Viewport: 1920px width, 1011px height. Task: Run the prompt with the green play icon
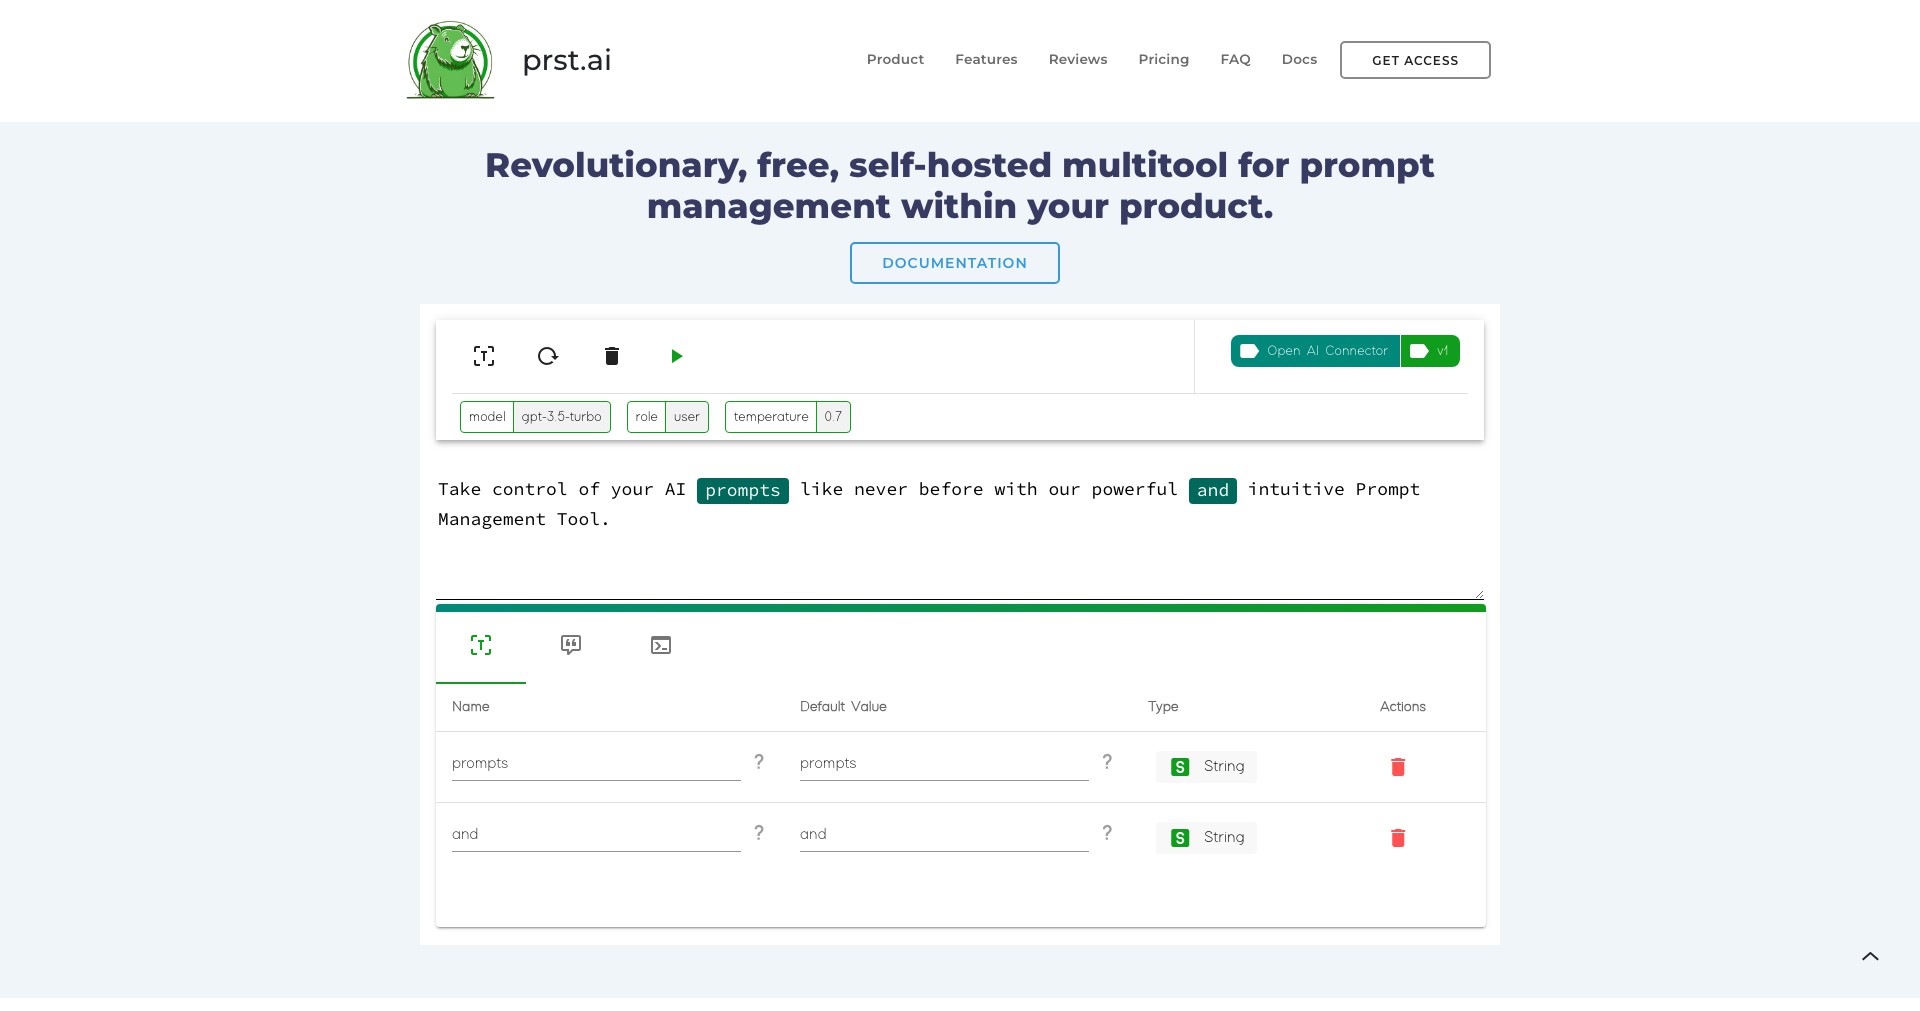[x=677, y=356]
